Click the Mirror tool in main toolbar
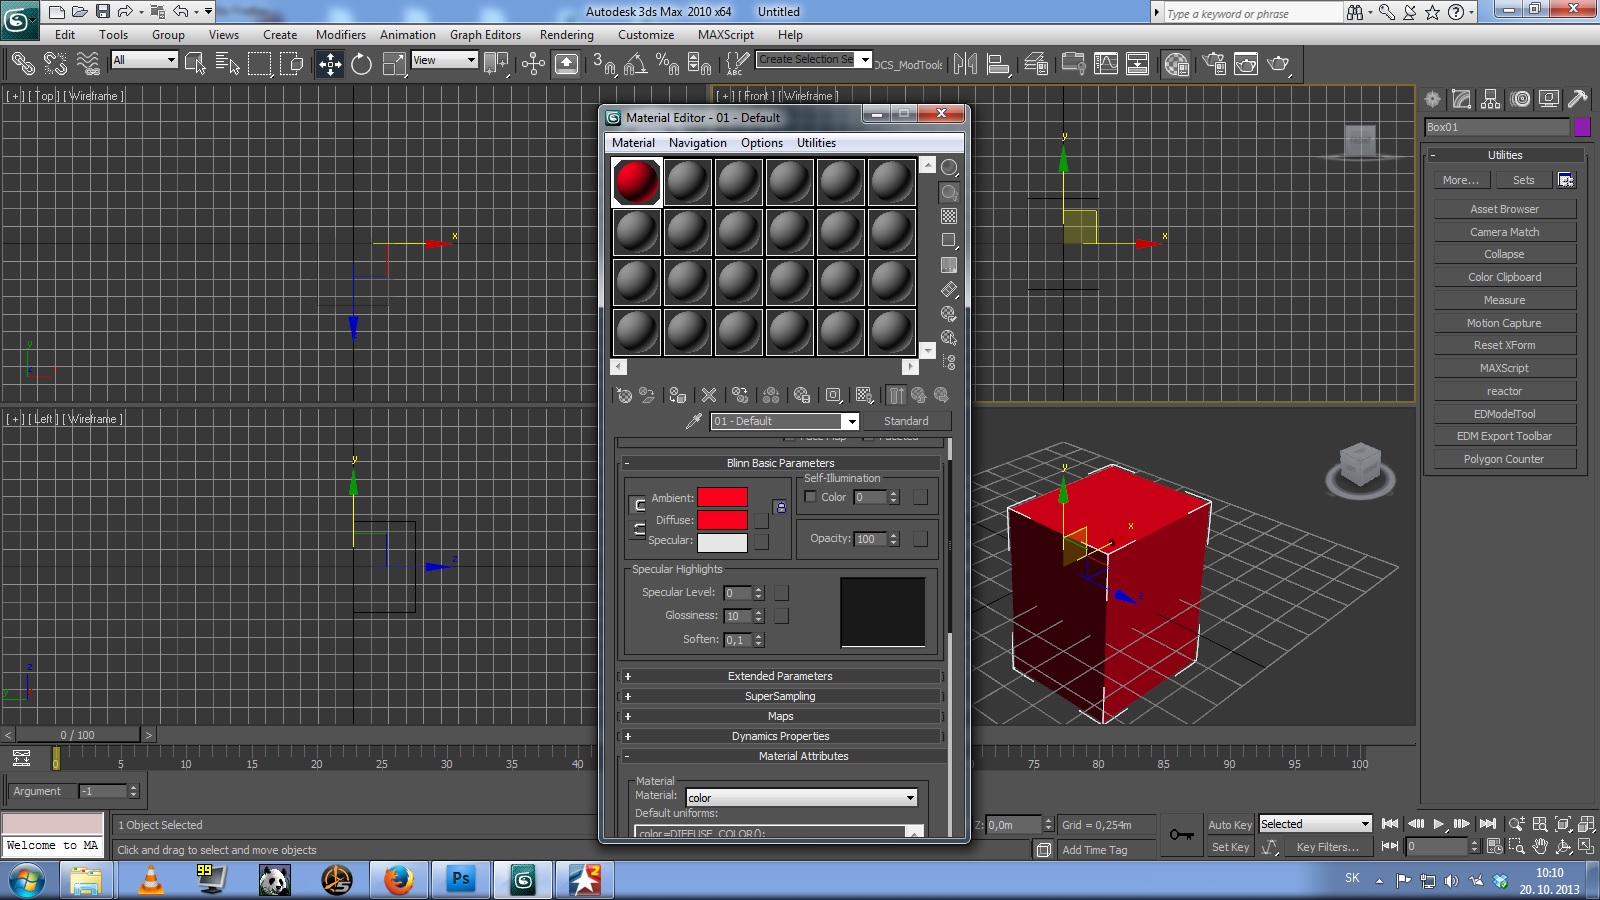This screenshot has height=900, width=1600. pos(965,64)
